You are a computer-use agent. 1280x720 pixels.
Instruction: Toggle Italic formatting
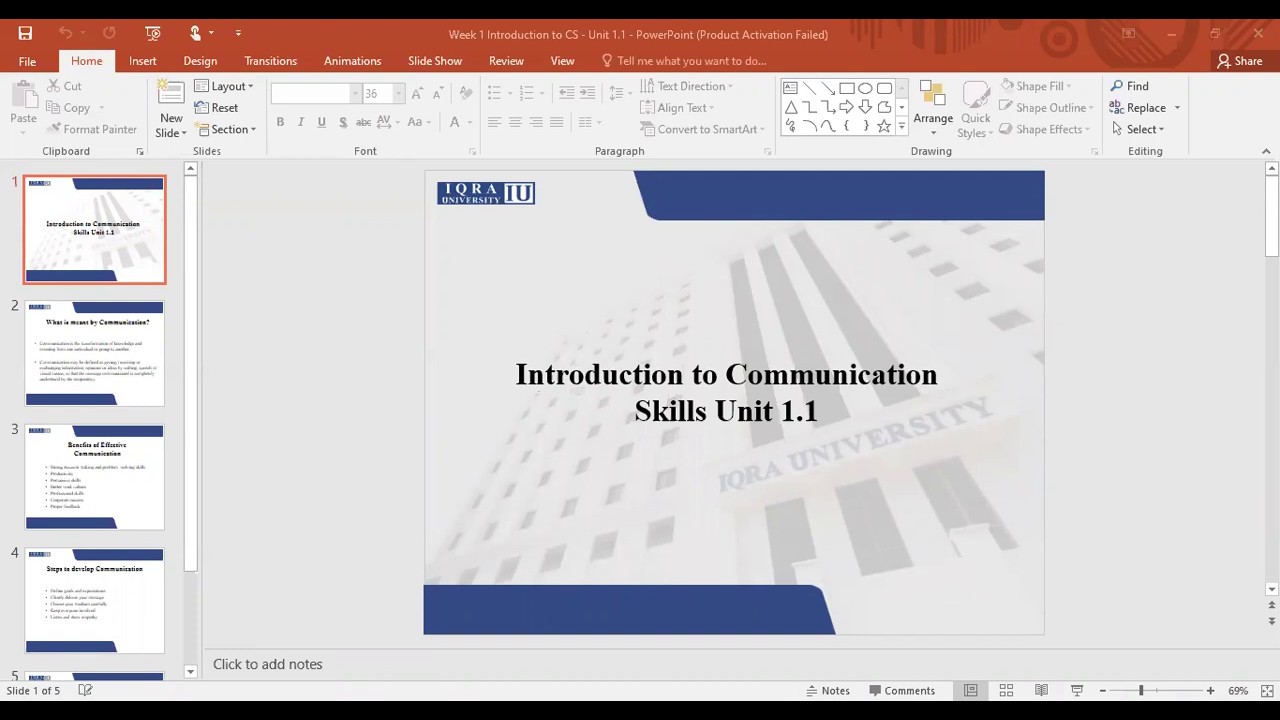(301, 122)
